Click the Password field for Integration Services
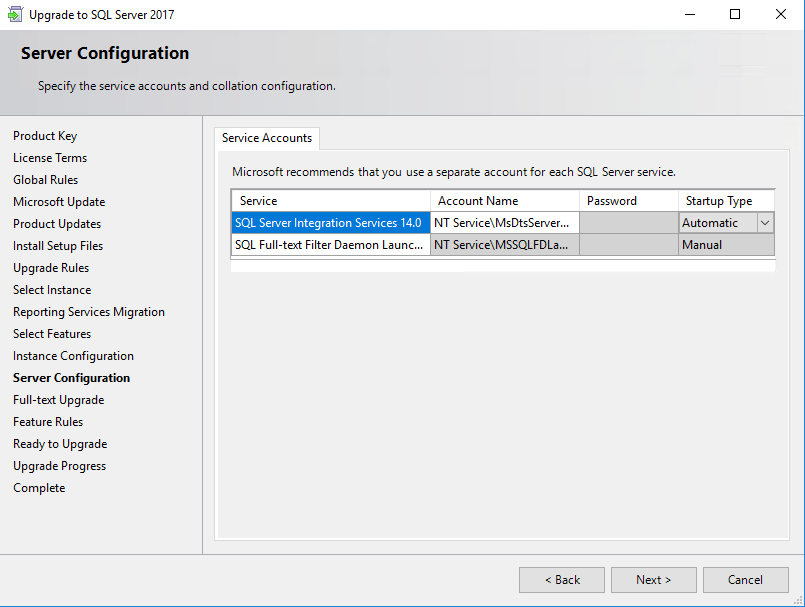The image size is (805, 607). (629, 223)
